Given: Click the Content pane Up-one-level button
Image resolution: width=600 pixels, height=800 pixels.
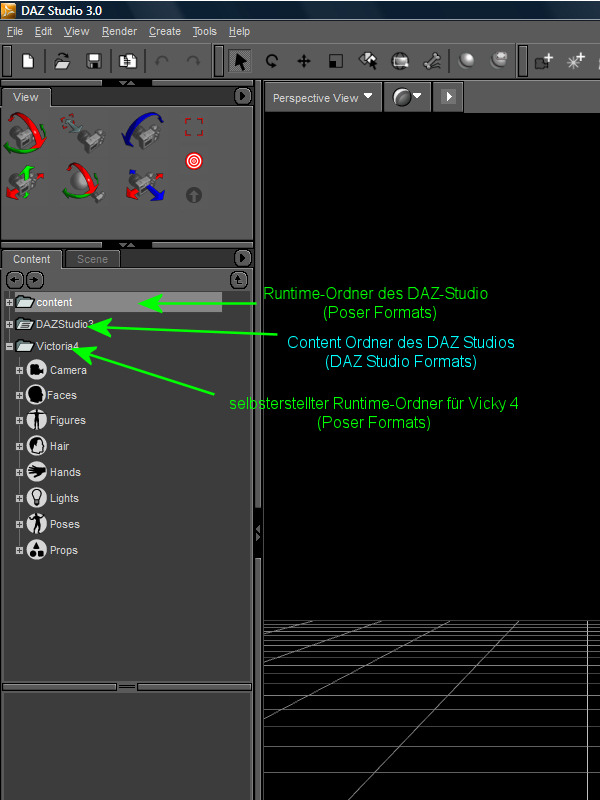Looking at the screenshot, I should click(239, 280).
